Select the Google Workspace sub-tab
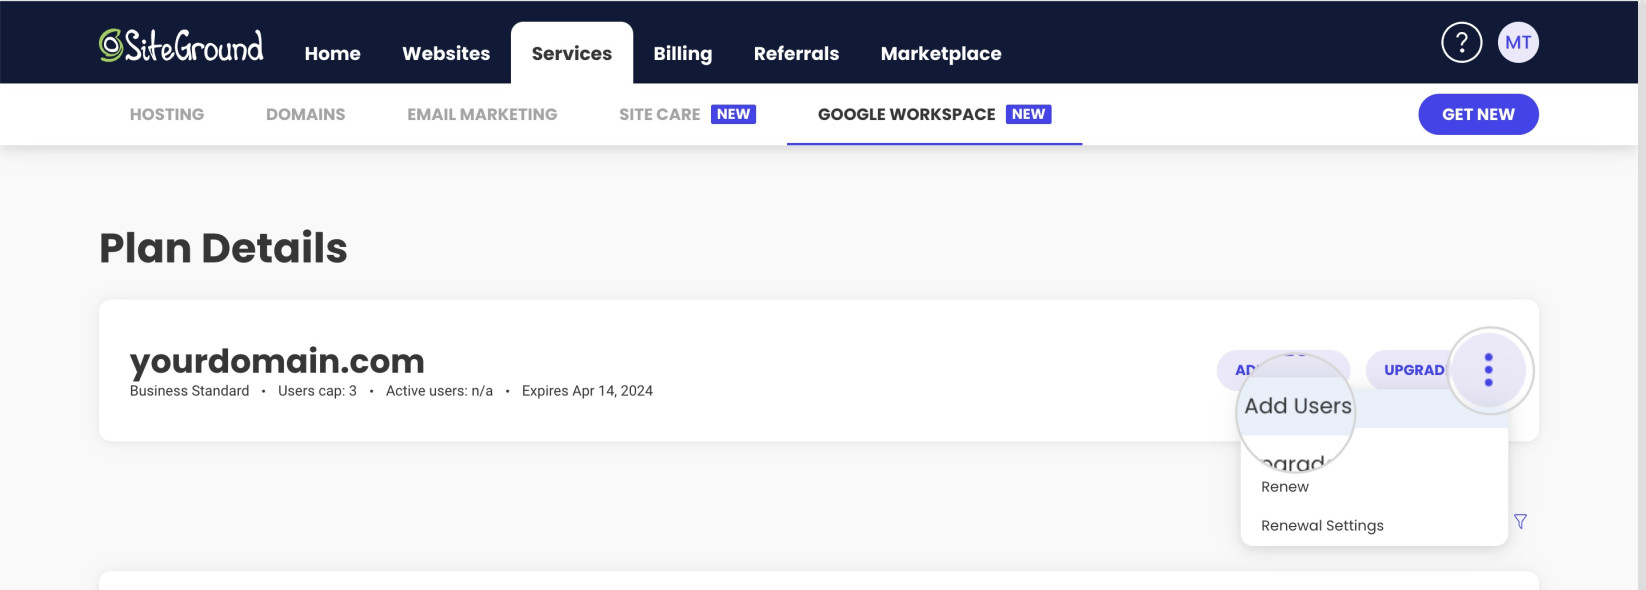The width and height of the screenshot is (1646, 590). point(934,114)
